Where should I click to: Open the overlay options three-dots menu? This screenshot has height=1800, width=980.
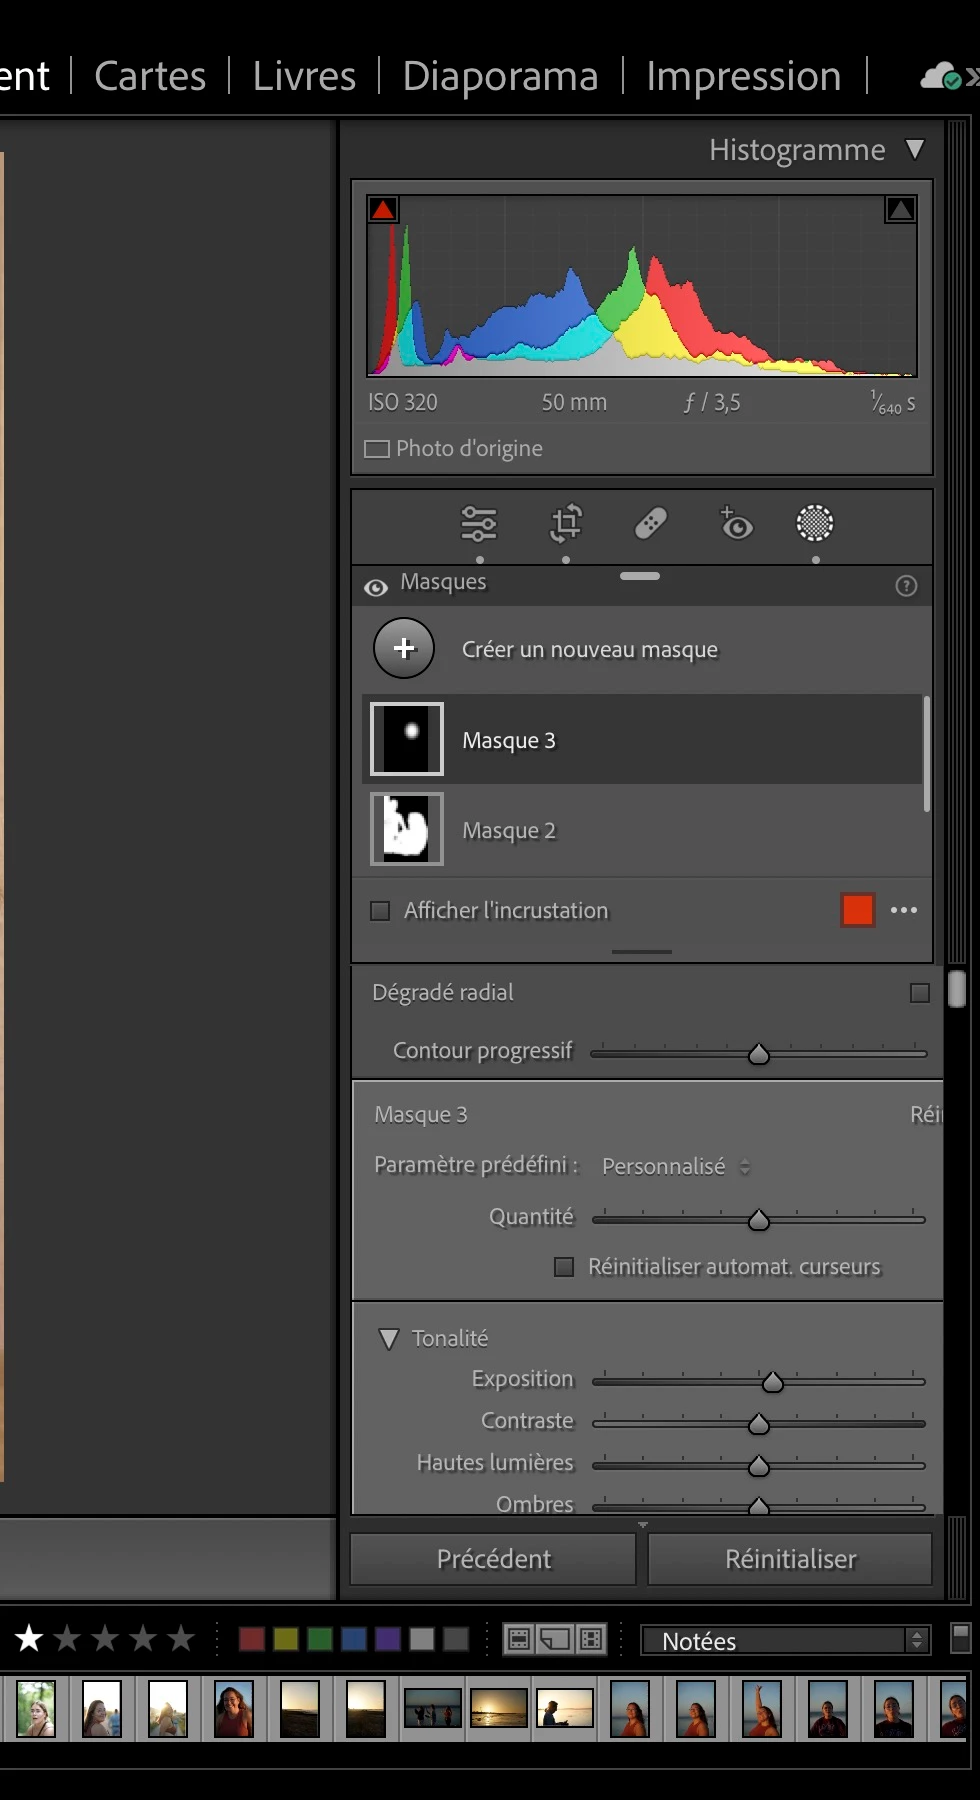(x=904, y=910)
